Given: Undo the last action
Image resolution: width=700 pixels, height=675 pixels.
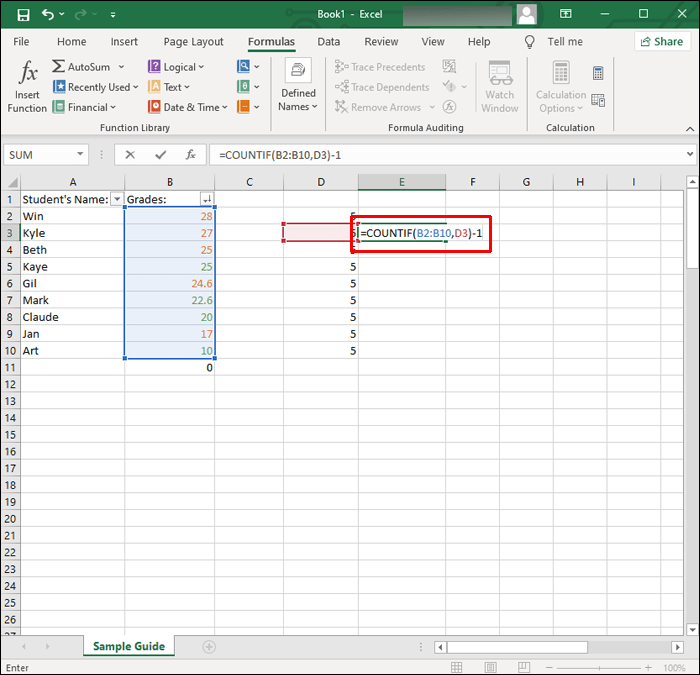Looking at the screenshot, I should [x=47, y=14].
